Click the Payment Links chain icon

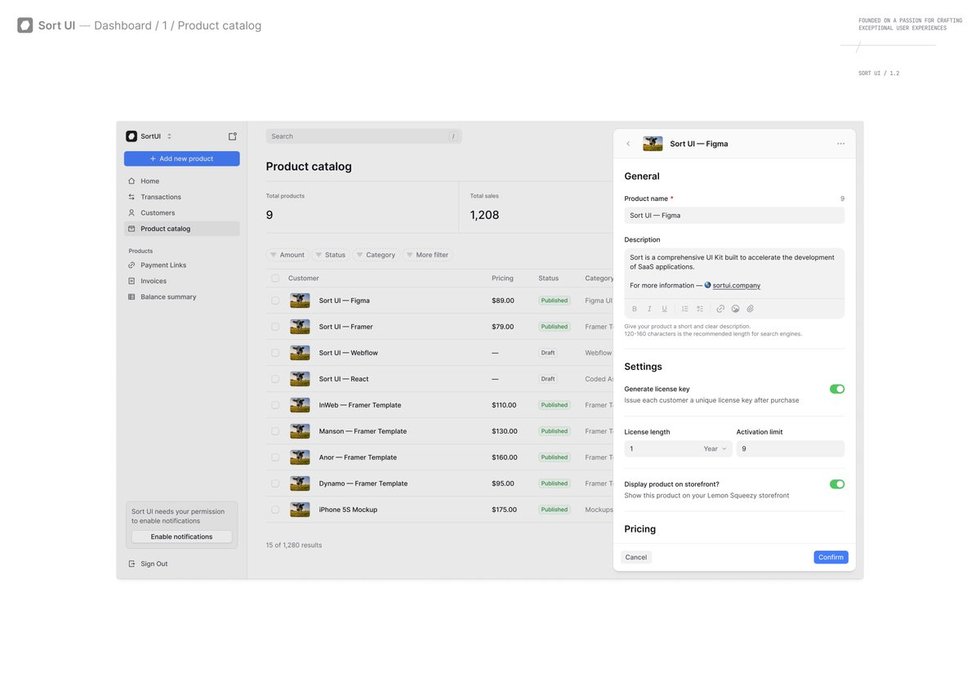tap(131, 265)
